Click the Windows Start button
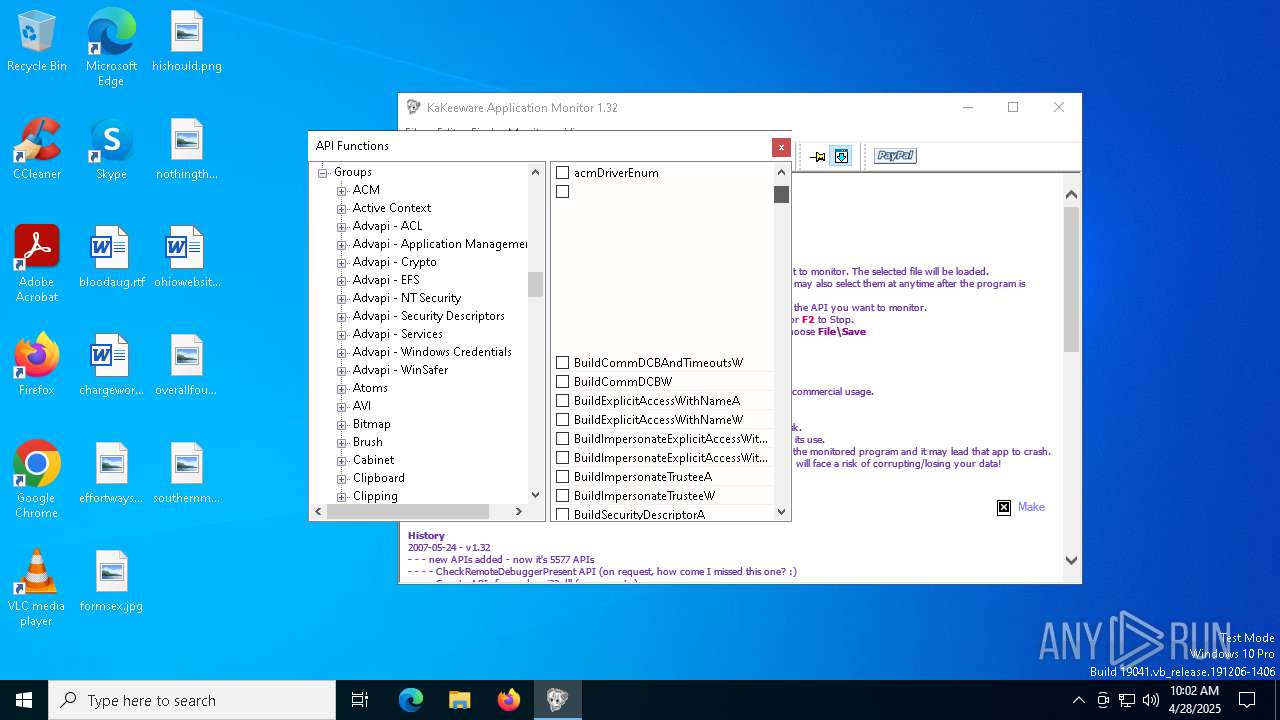Image resolution: width=1280 pixels, height=720 pixels. 24,700
